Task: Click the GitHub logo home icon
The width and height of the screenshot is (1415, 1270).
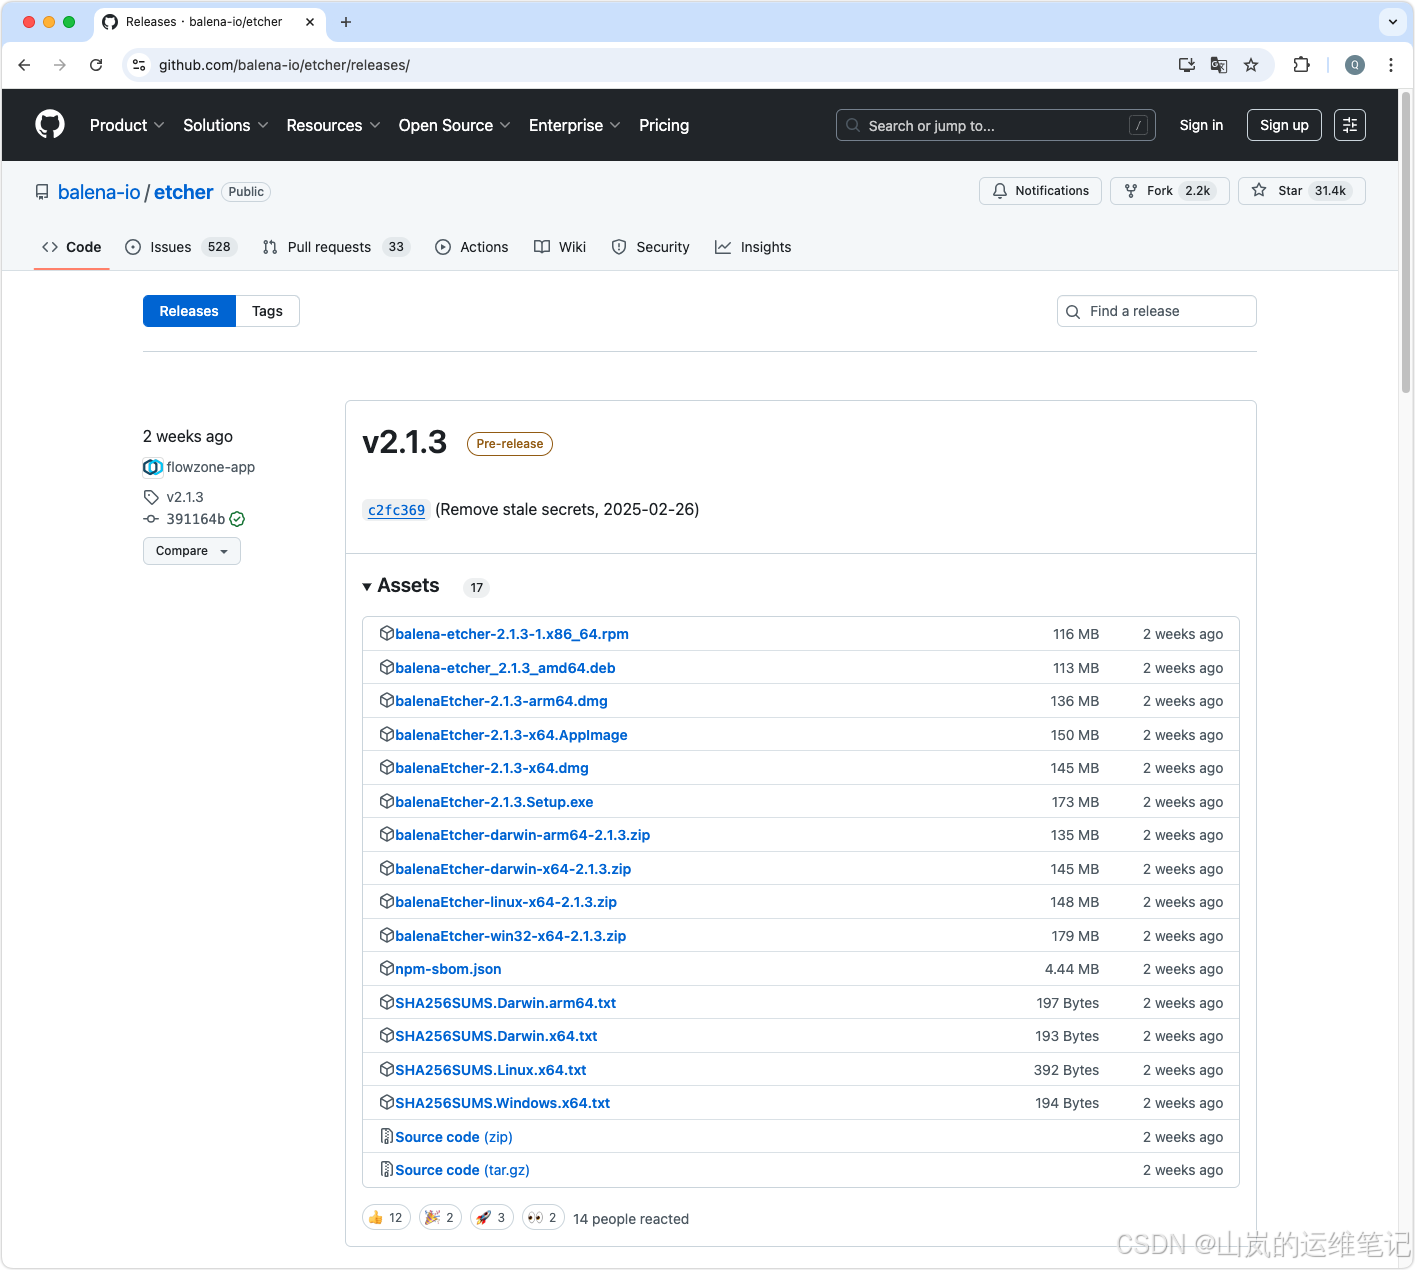Action: [50, 124]
